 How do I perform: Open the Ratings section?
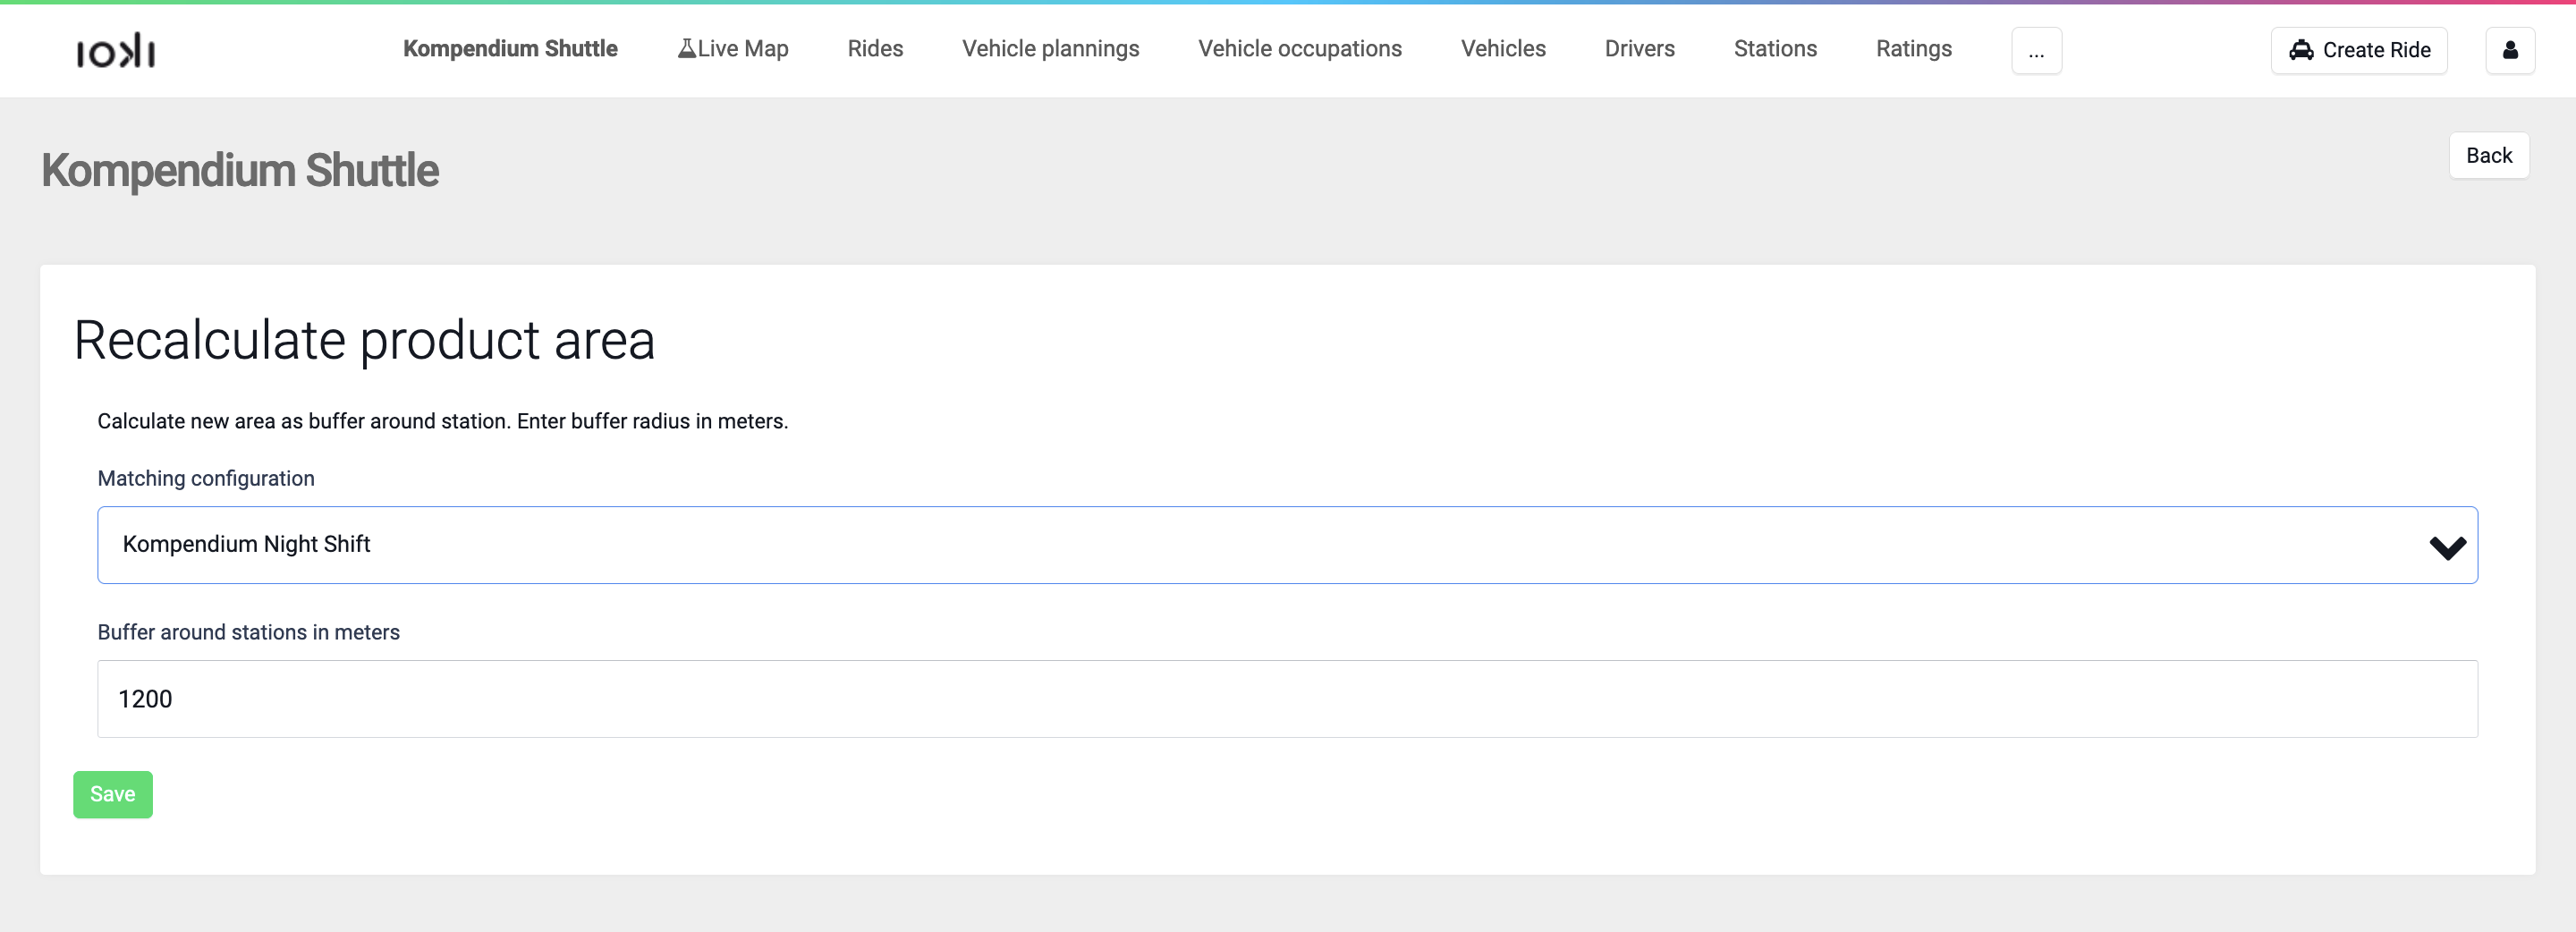tap(1913, 48)
